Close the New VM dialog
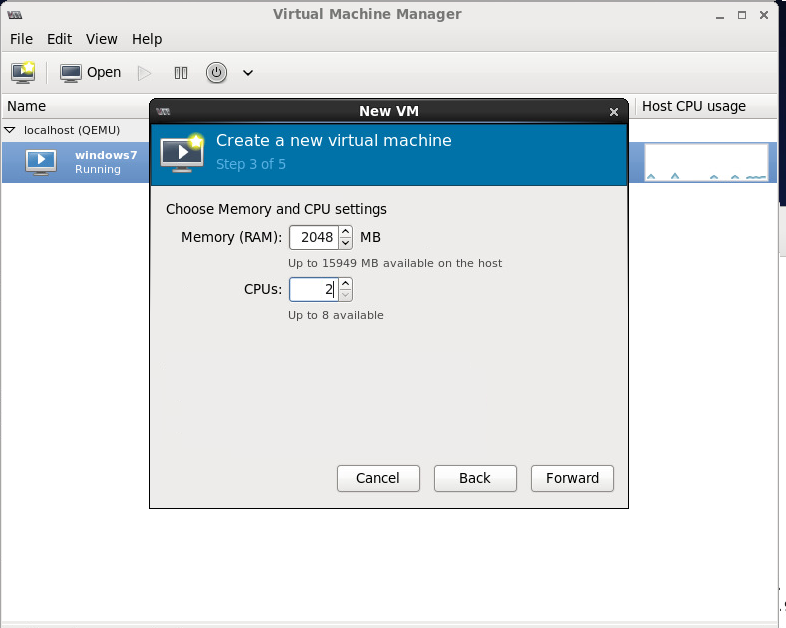The image size is (786, 628). (614, 112)
